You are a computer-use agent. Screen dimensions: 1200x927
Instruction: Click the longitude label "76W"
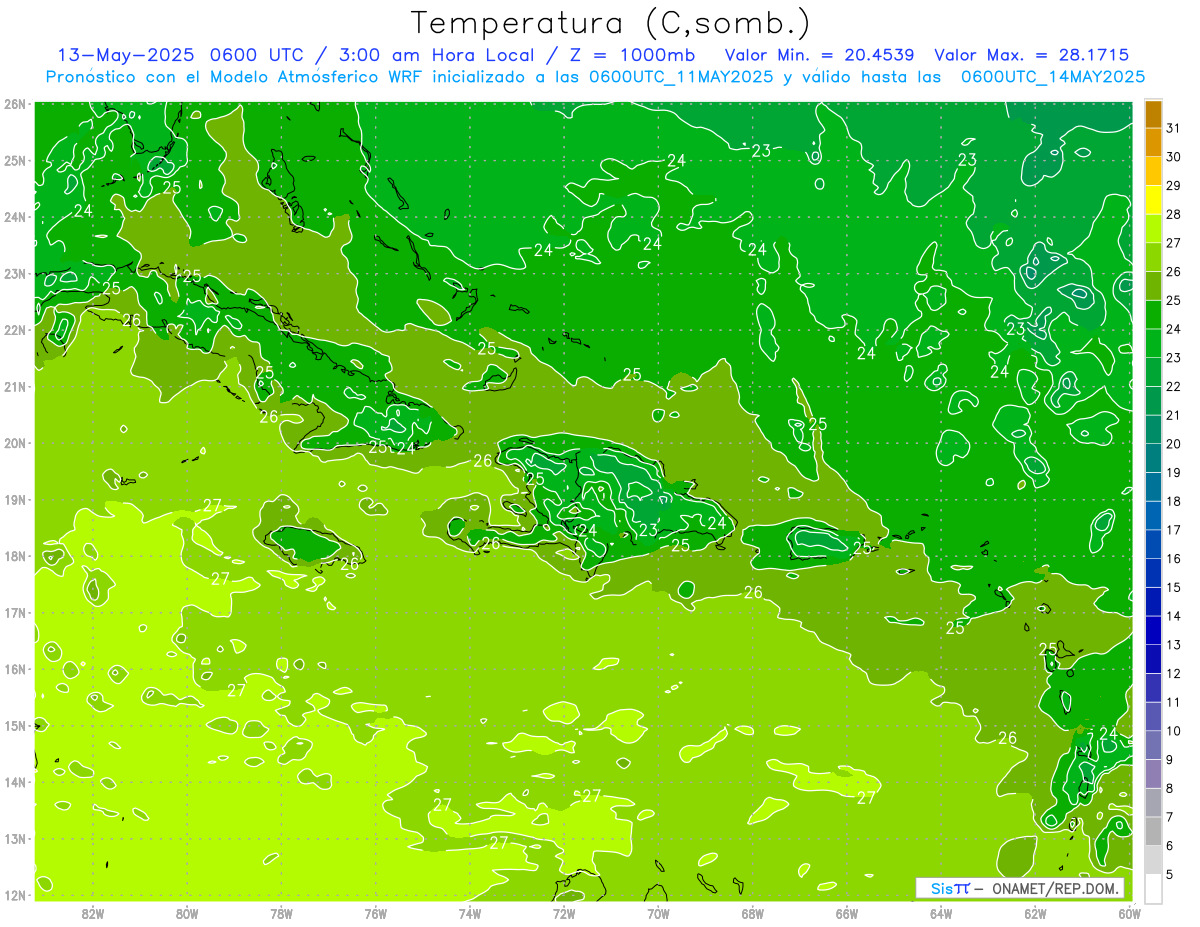376,913
